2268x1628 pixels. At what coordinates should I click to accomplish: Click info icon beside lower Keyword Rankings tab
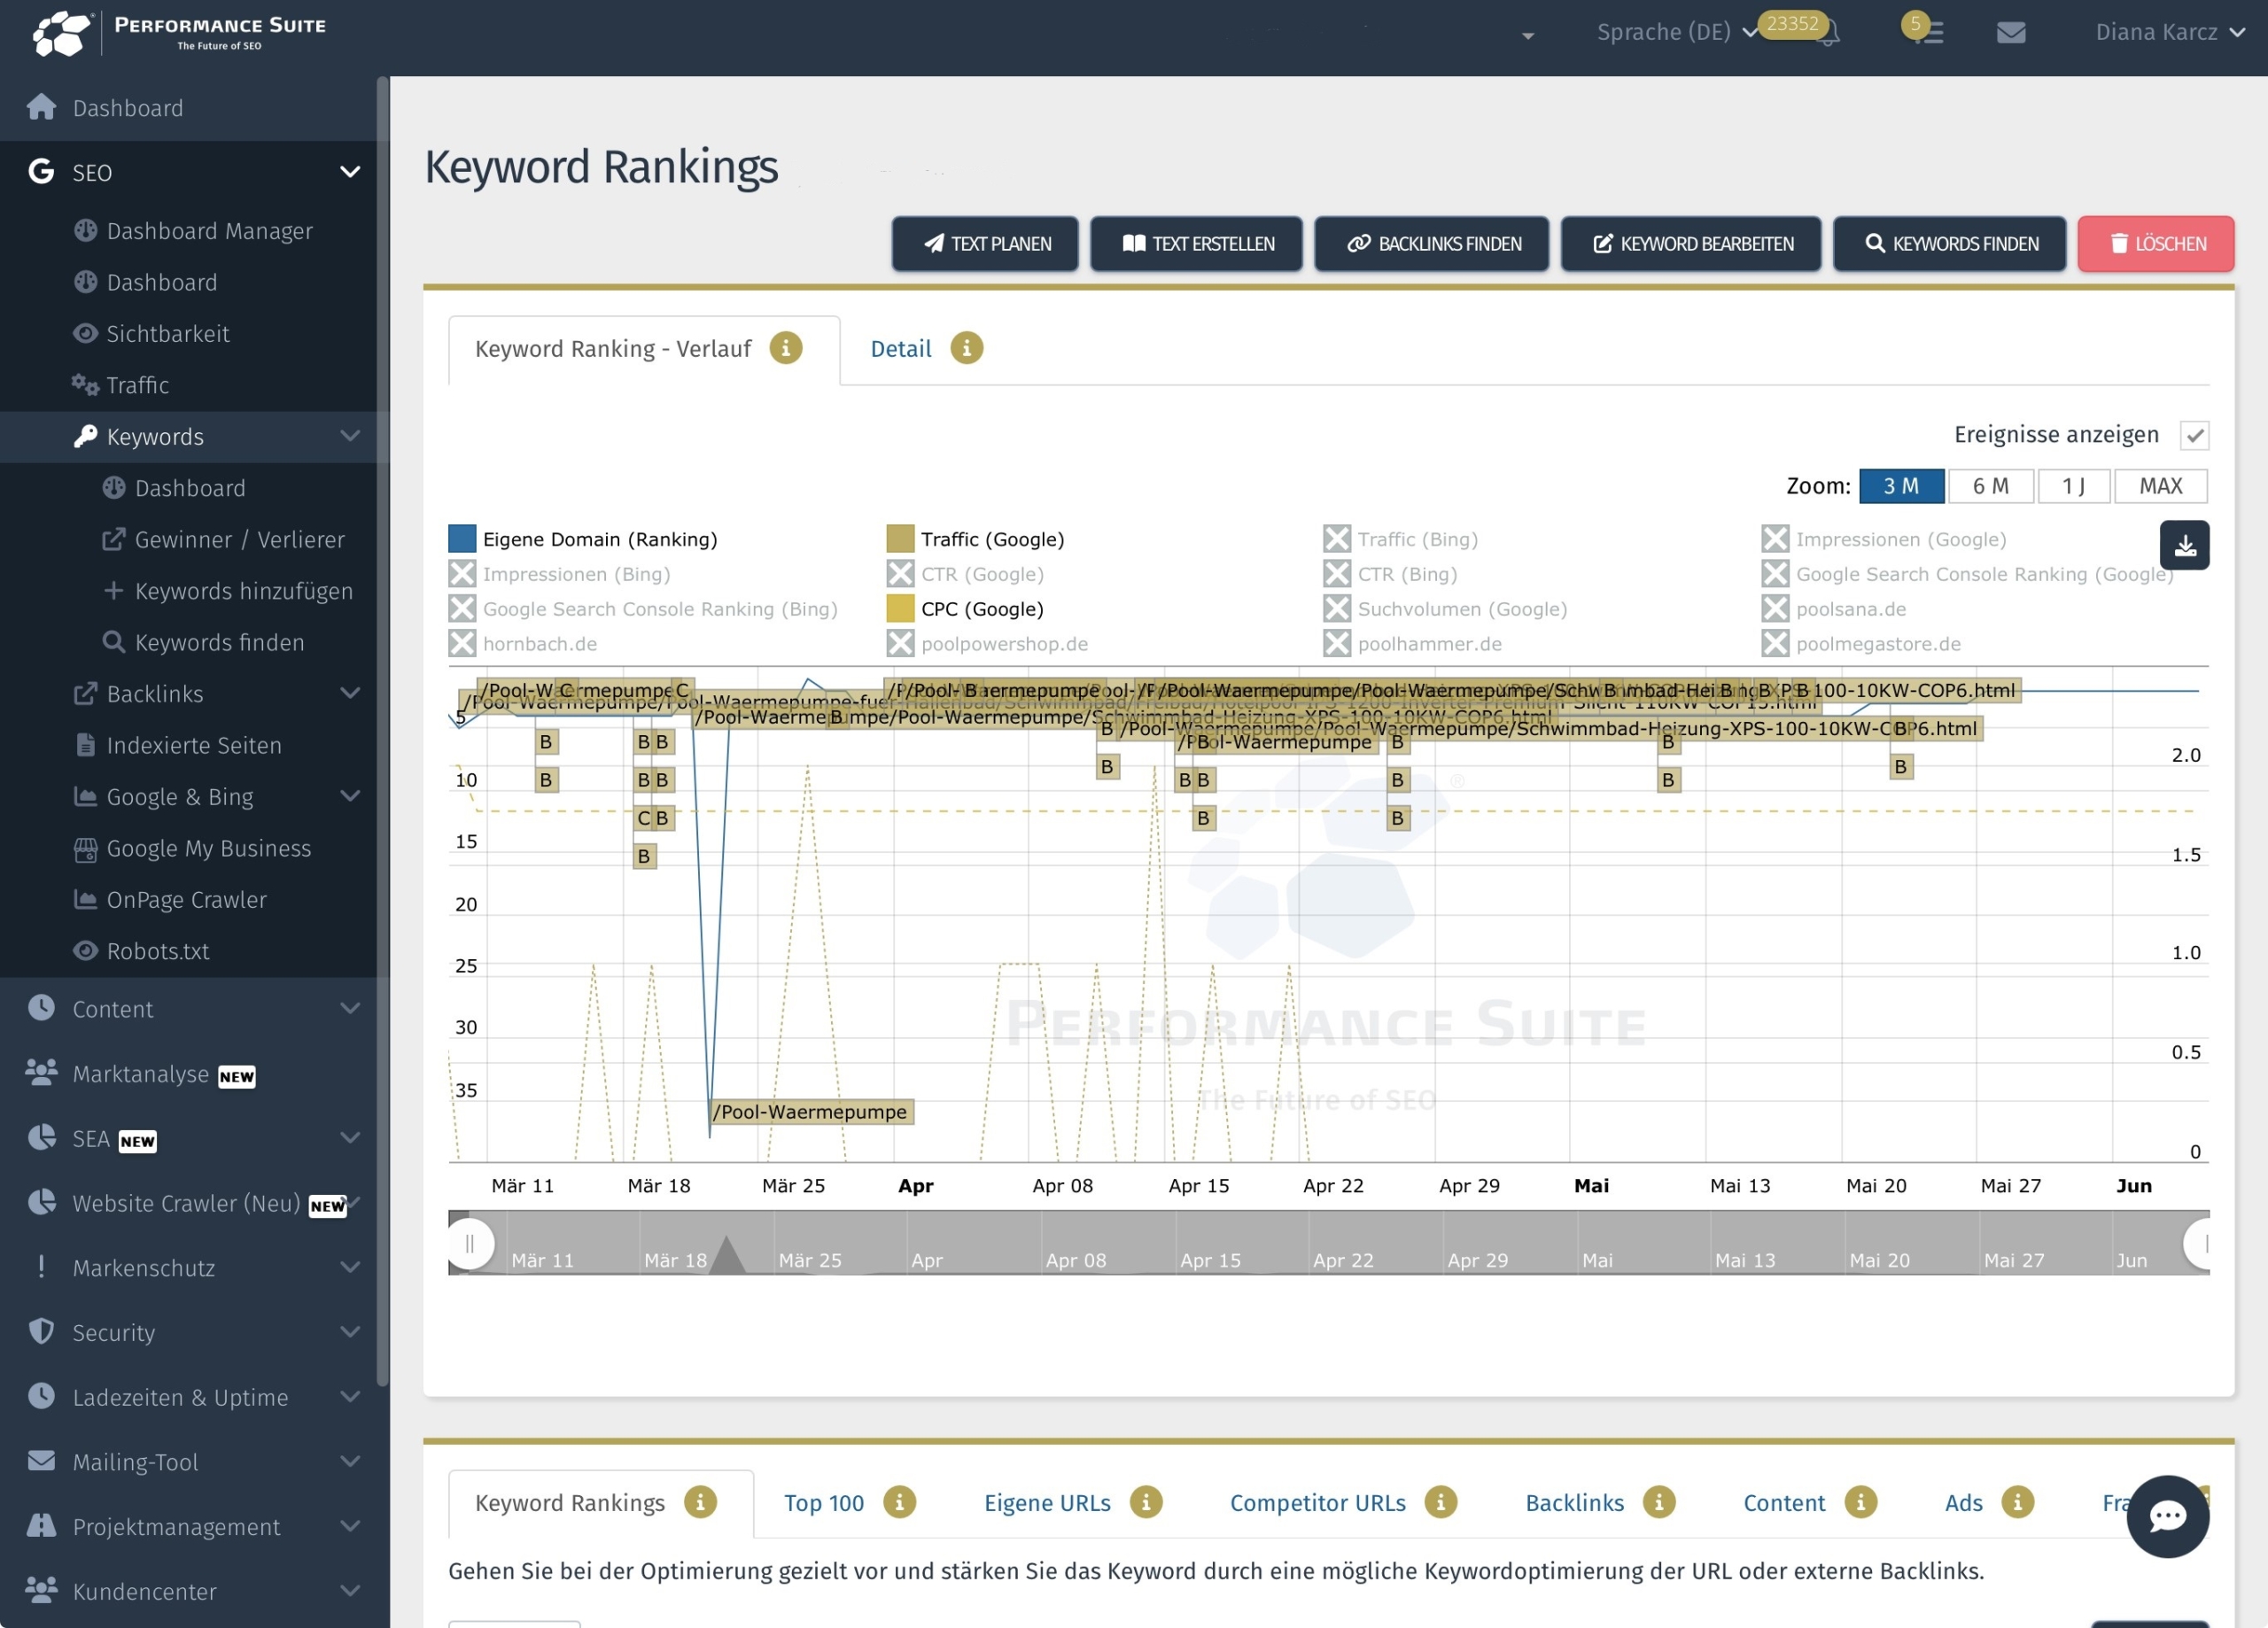click(700, 1502)
